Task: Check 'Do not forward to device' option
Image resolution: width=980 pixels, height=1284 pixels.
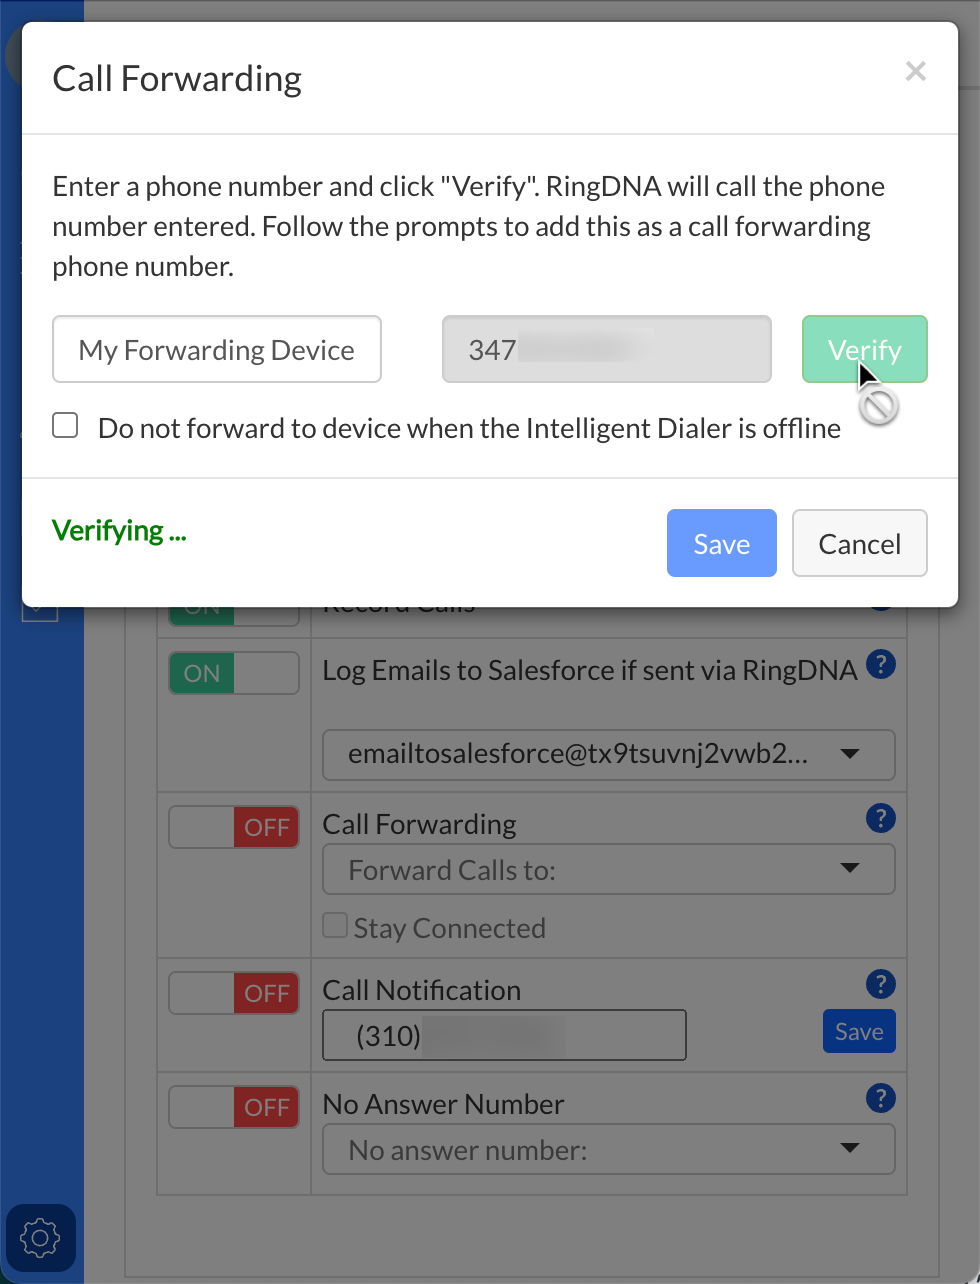Action: (x=66, y=427)
